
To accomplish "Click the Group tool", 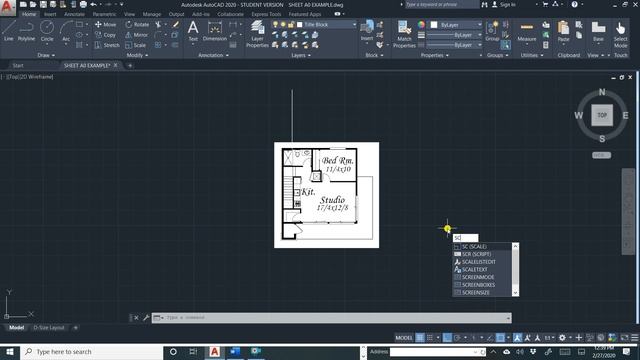I will 492,31.
